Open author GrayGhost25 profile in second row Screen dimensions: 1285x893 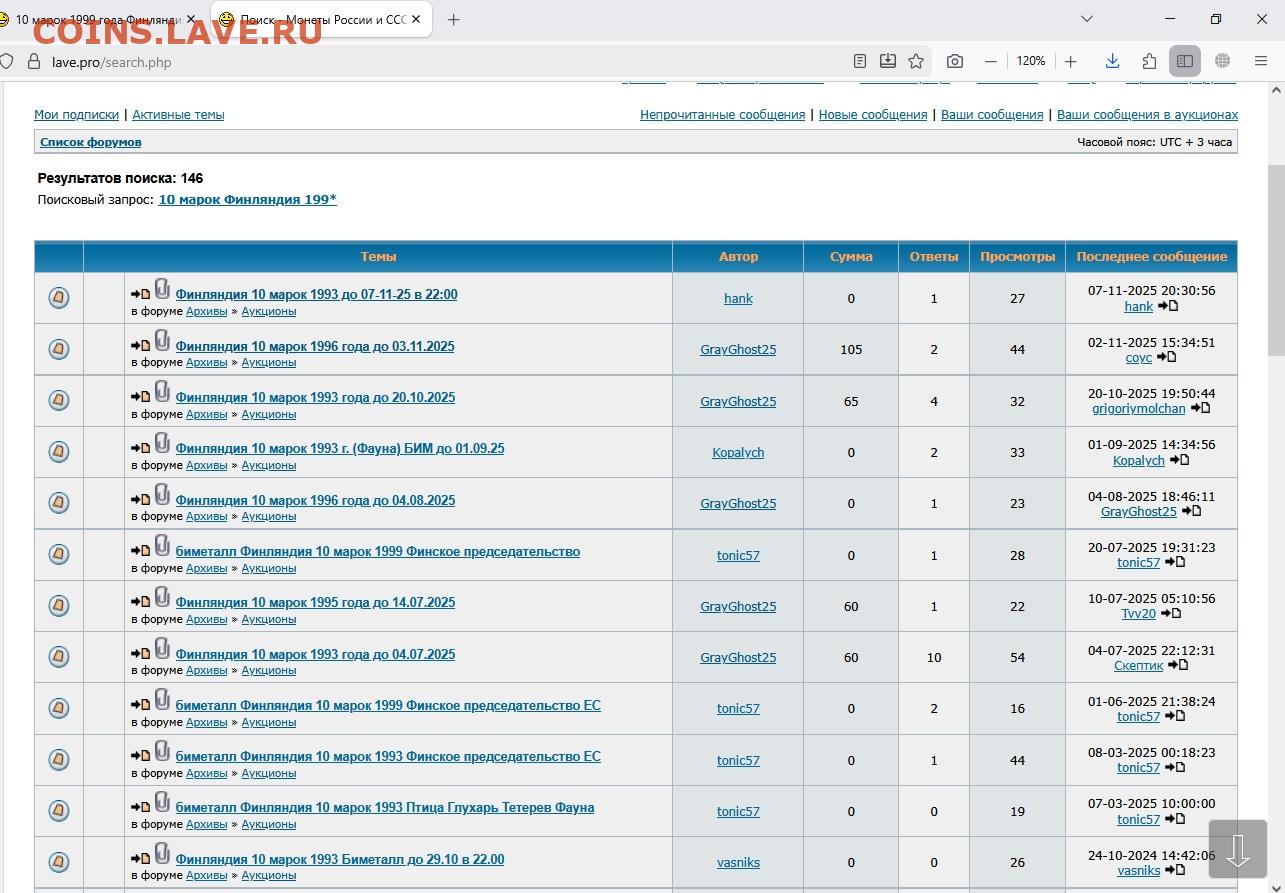pos(738,349)
